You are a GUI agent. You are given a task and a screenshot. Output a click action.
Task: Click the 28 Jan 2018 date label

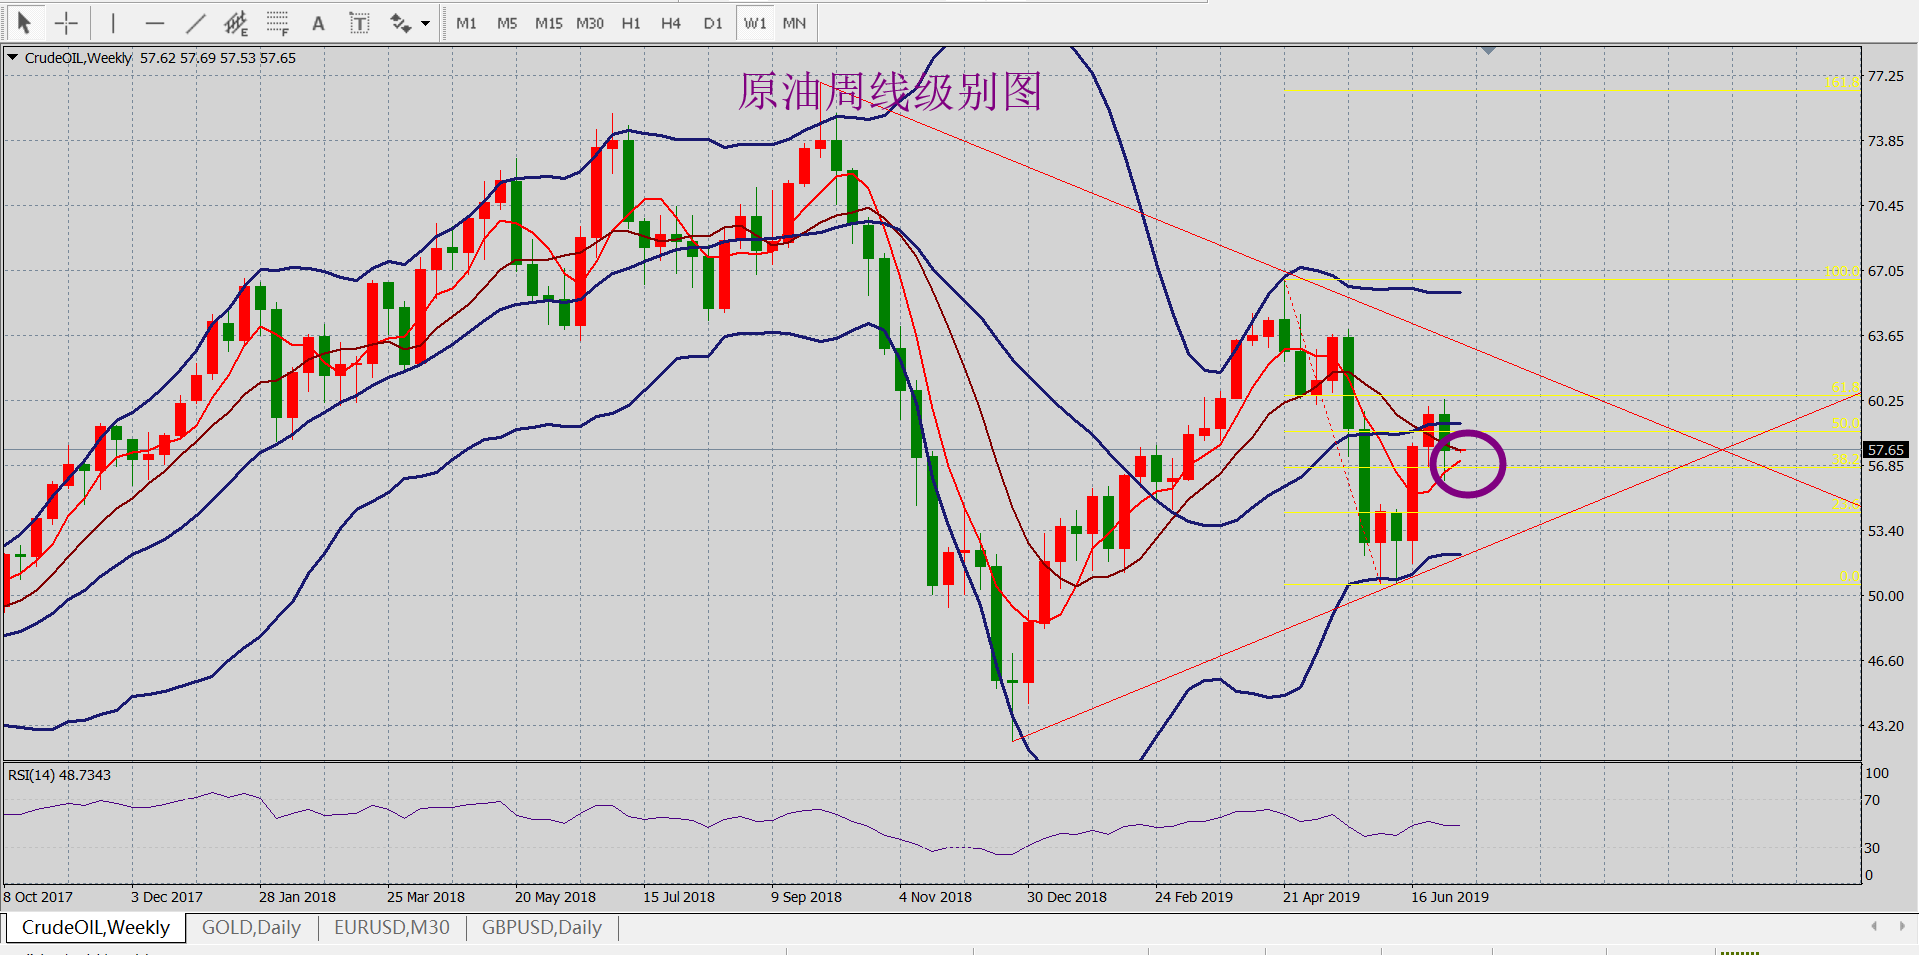click(297, 897)
